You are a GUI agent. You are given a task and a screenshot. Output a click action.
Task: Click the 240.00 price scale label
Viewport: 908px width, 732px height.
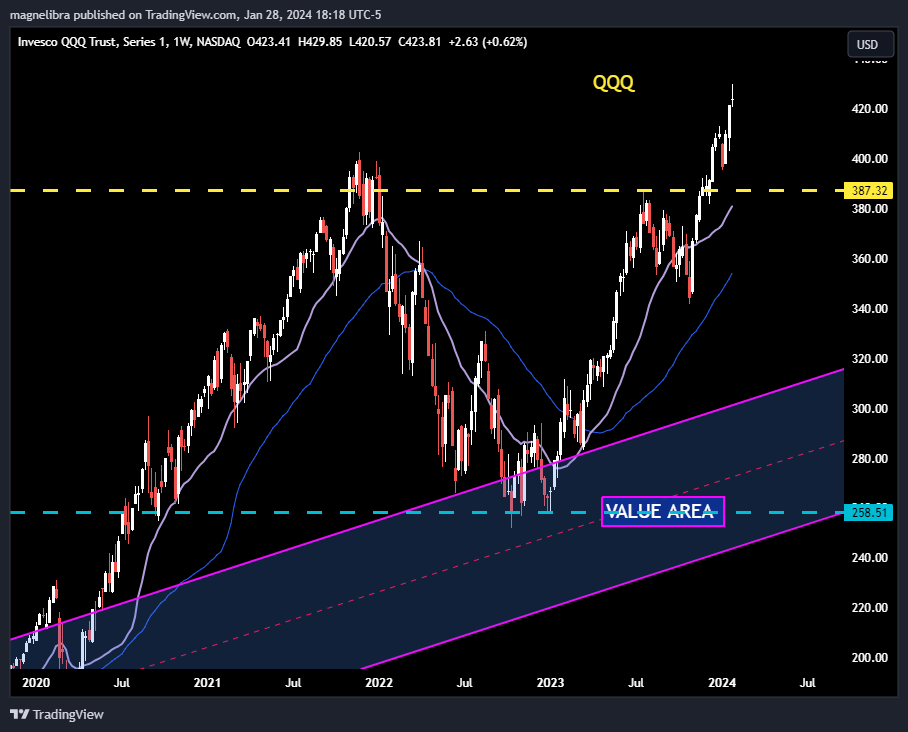(x=869, y=558)
